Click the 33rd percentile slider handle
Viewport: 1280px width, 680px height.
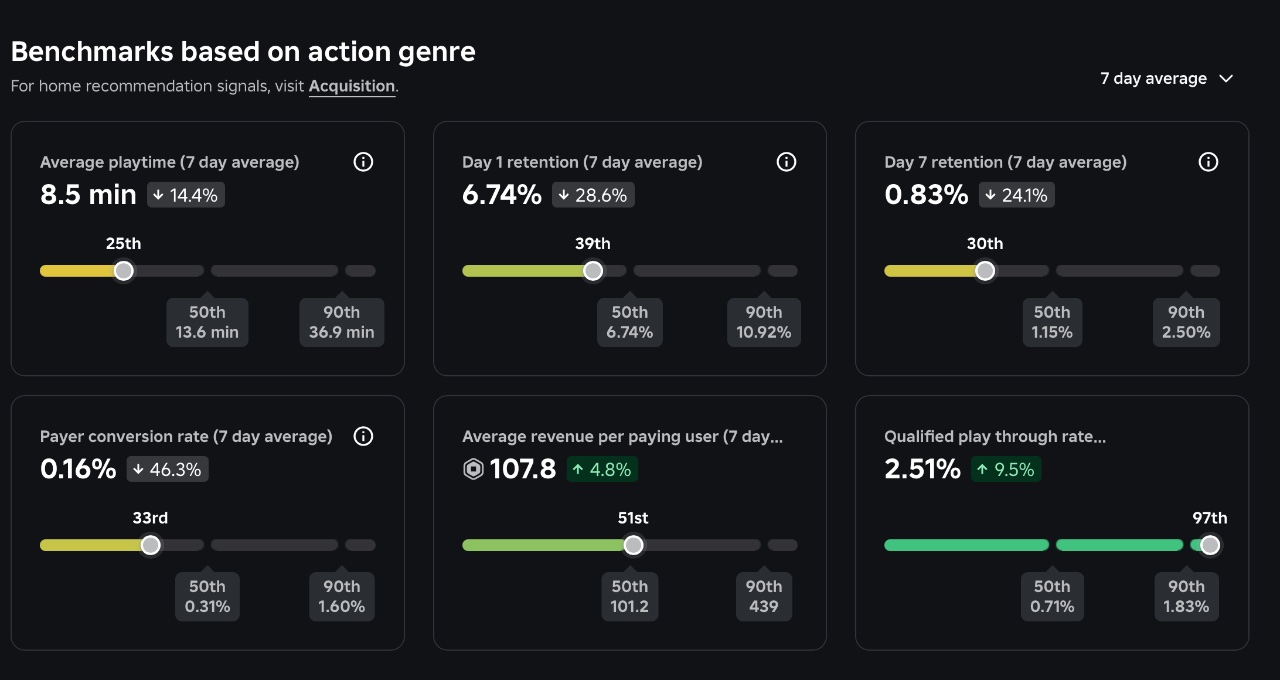151,545
